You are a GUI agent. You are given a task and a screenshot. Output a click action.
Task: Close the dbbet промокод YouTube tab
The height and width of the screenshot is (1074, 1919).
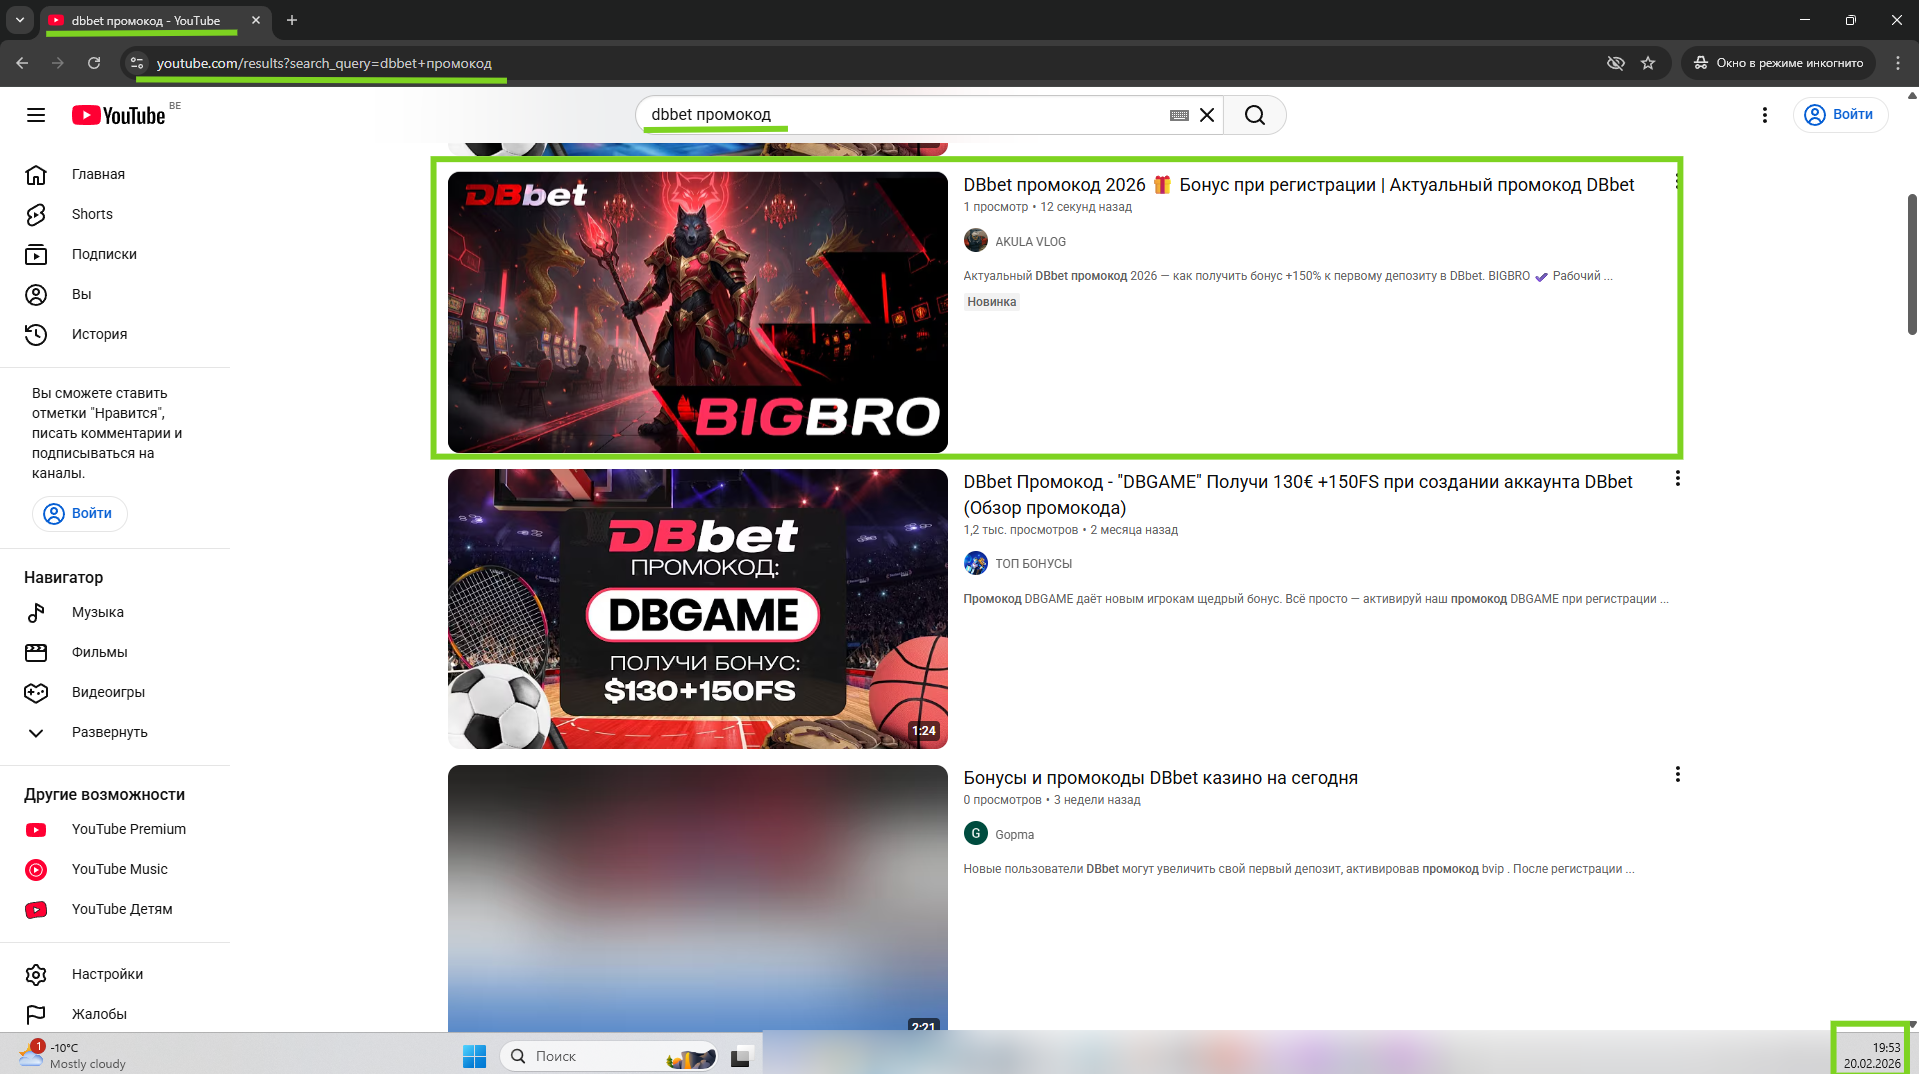click(x=256, y=20)
